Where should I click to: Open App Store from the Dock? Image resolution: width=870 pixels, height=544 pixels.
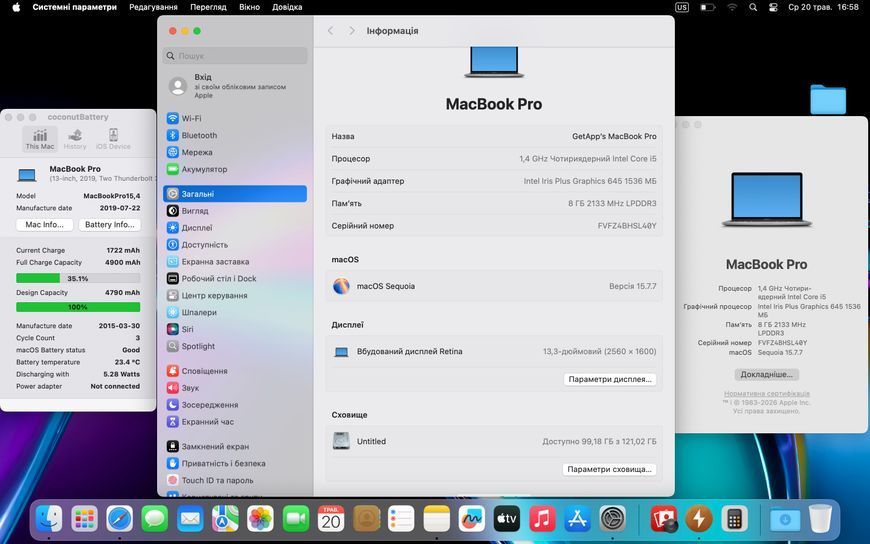(x=577, y=519)
